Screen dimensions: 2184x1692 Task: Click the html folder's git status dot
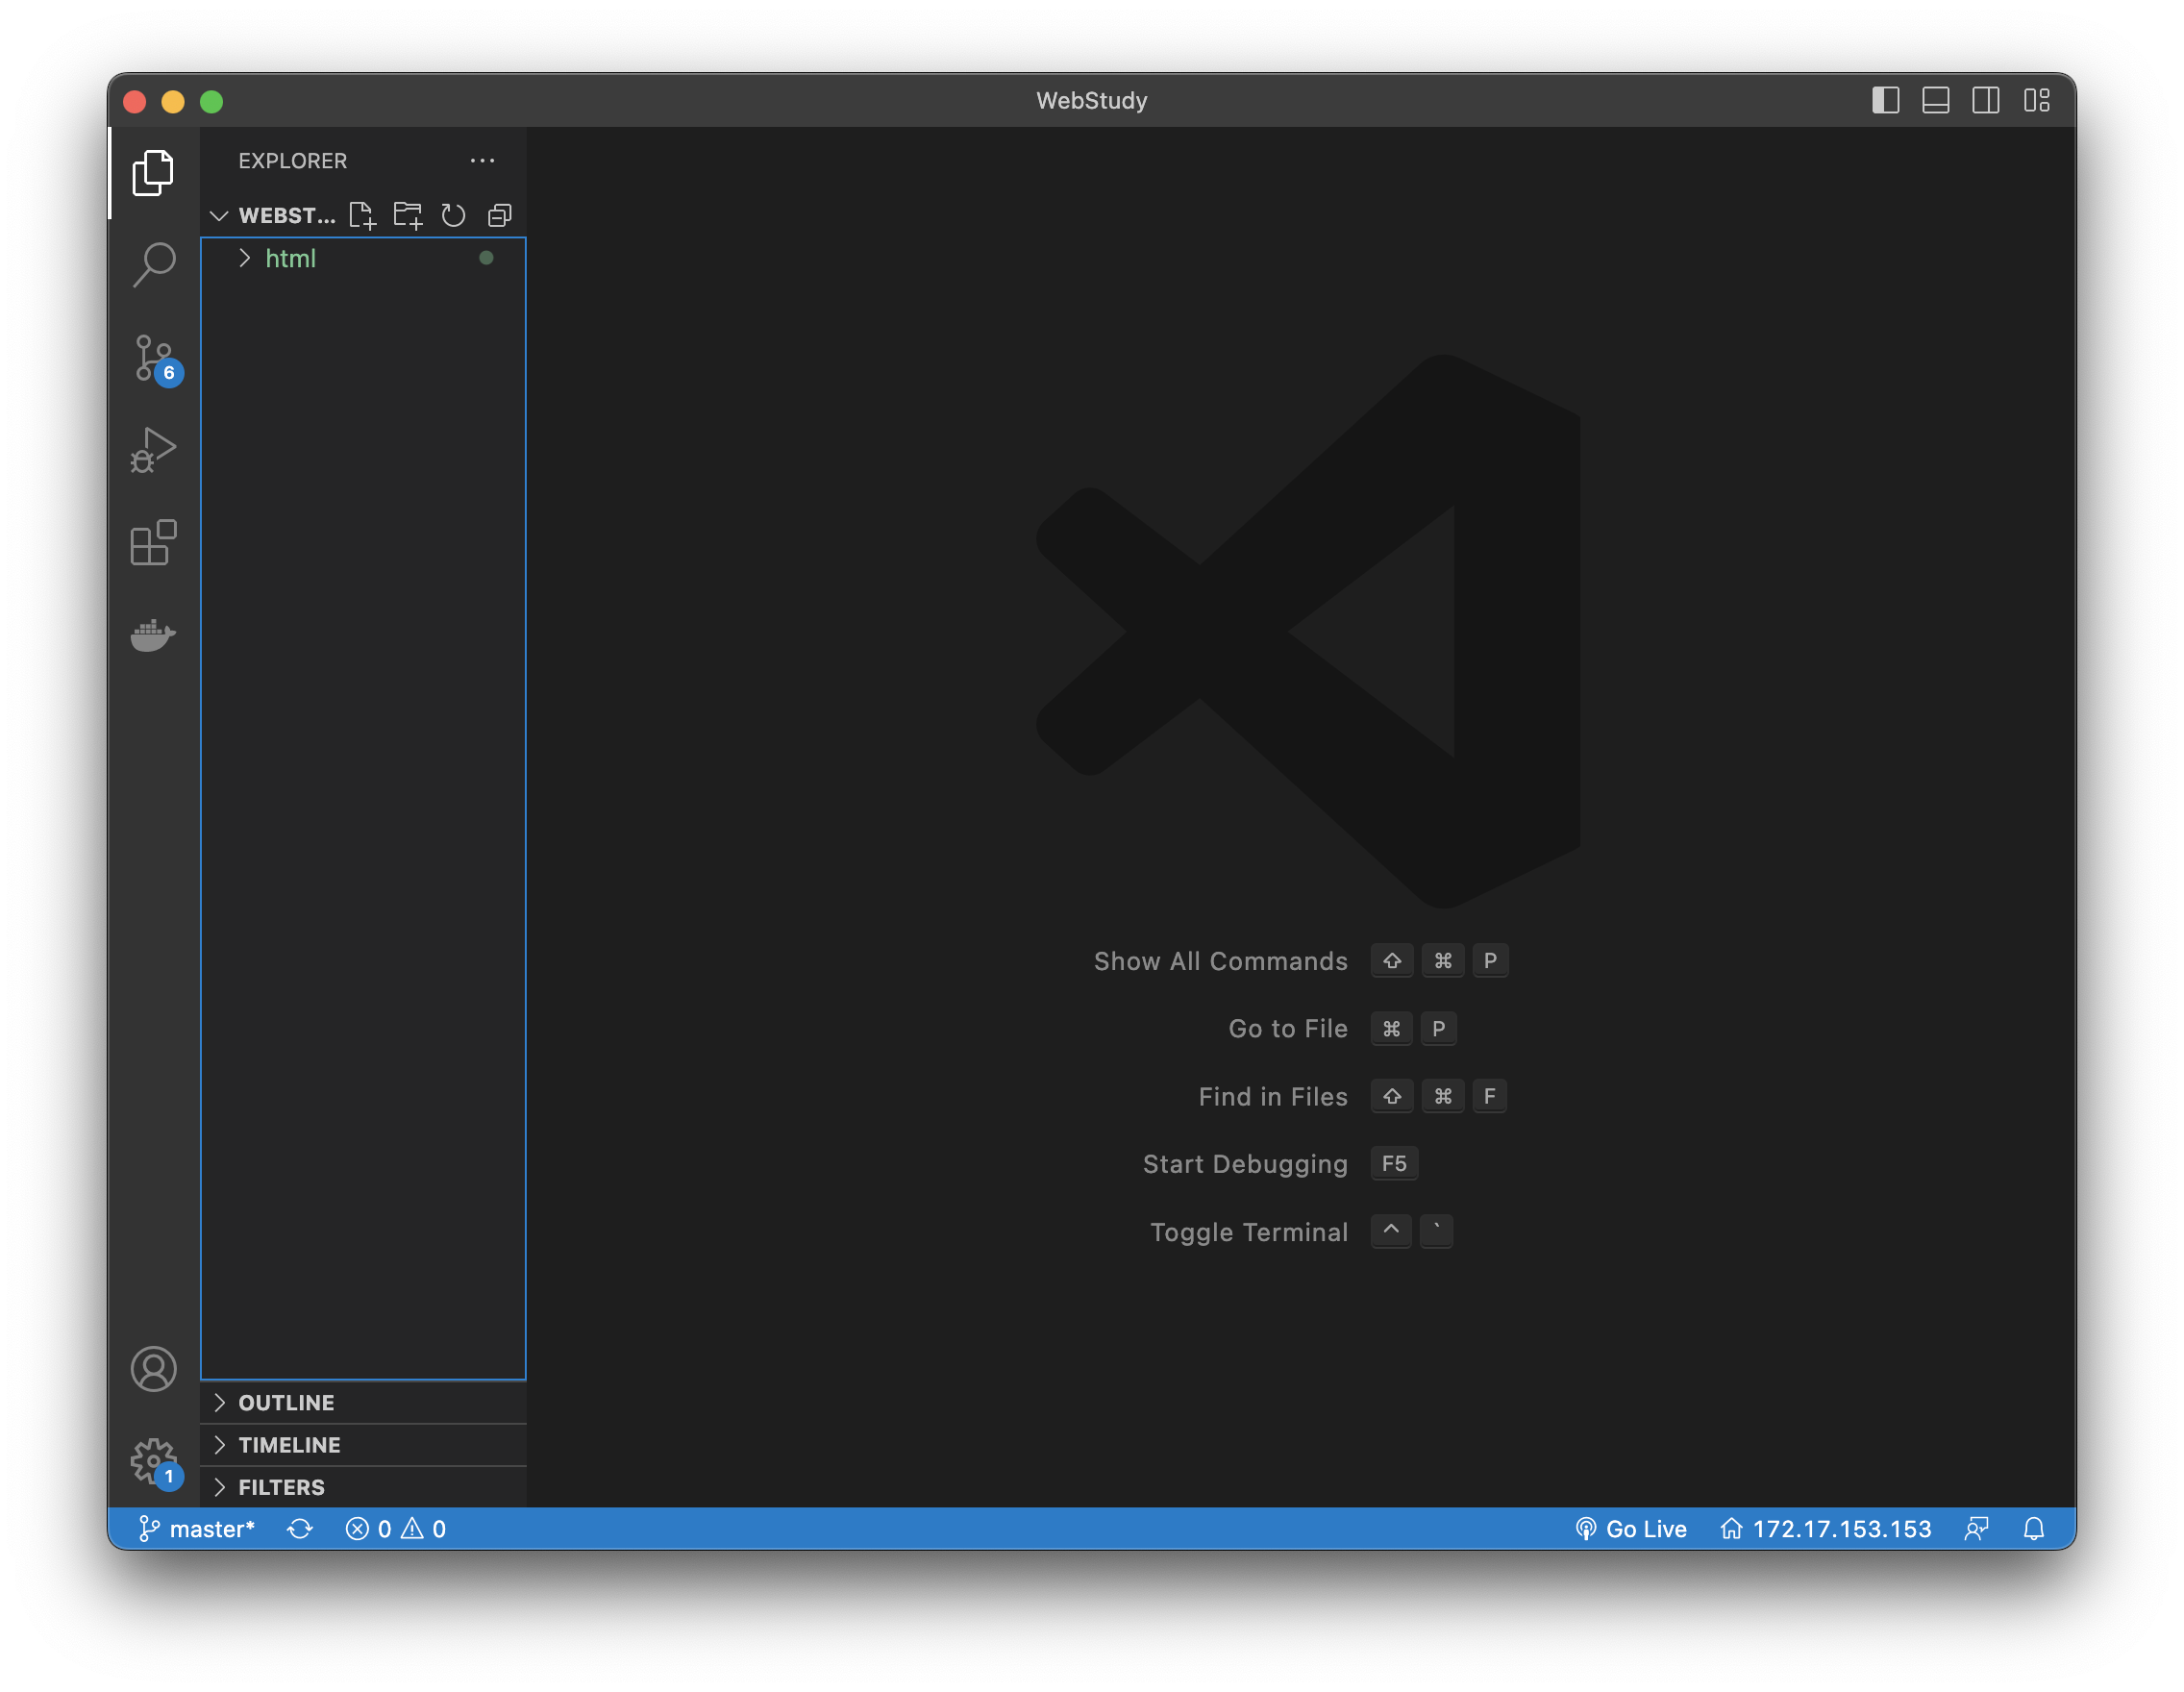tap(486, 258)
